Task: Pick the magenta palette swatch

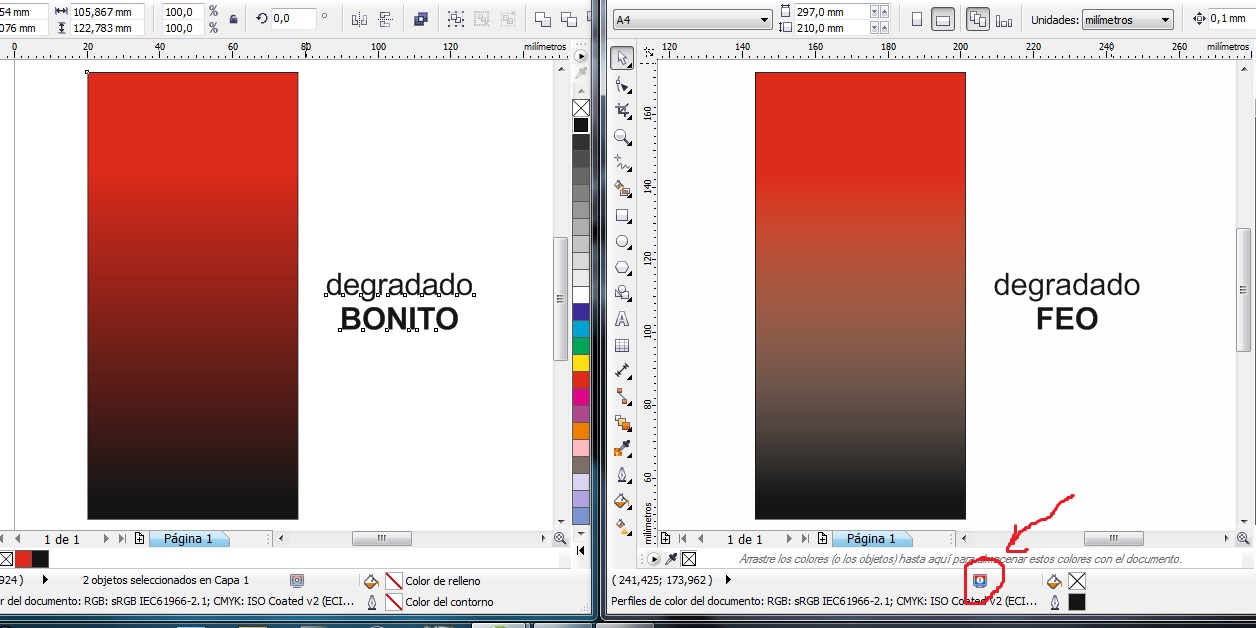Action: pos(581,397)
